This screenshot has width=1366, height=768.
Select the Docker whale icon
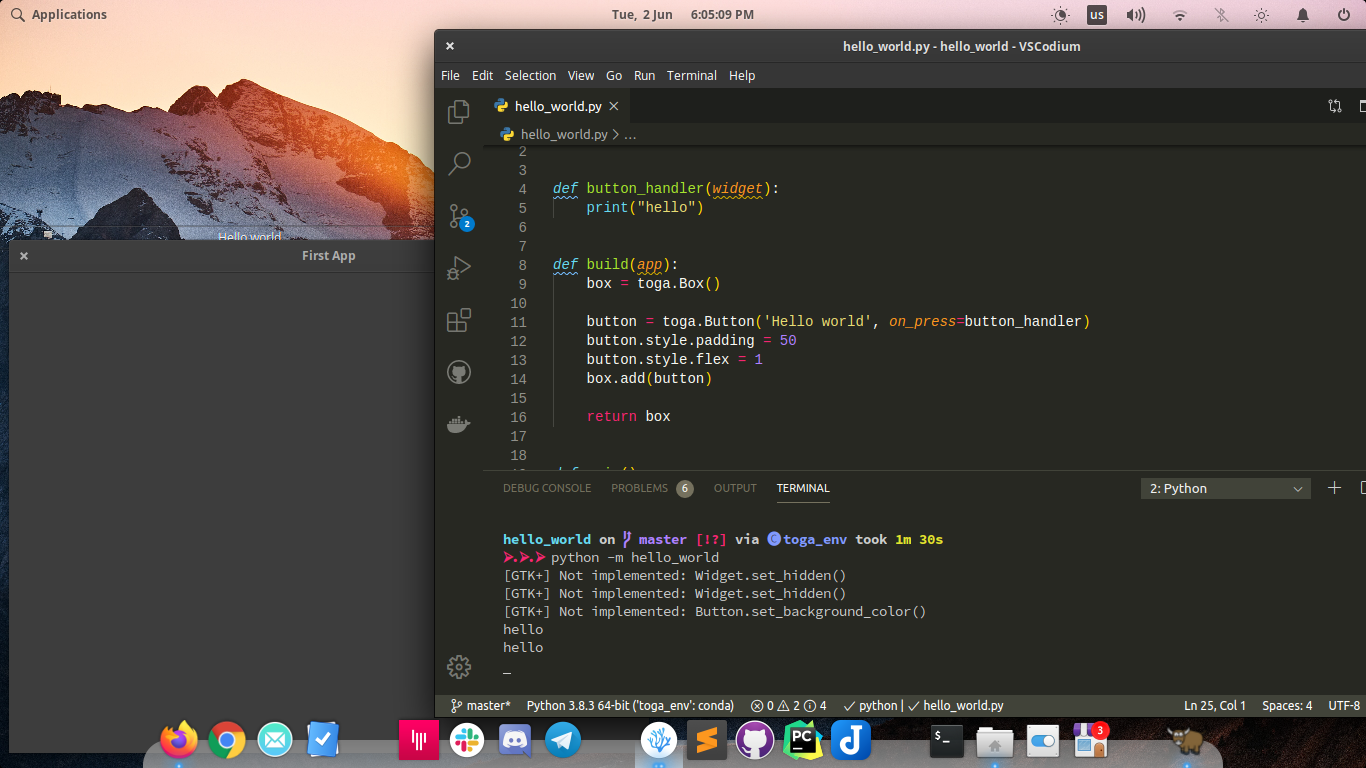[x=458, y=423]
